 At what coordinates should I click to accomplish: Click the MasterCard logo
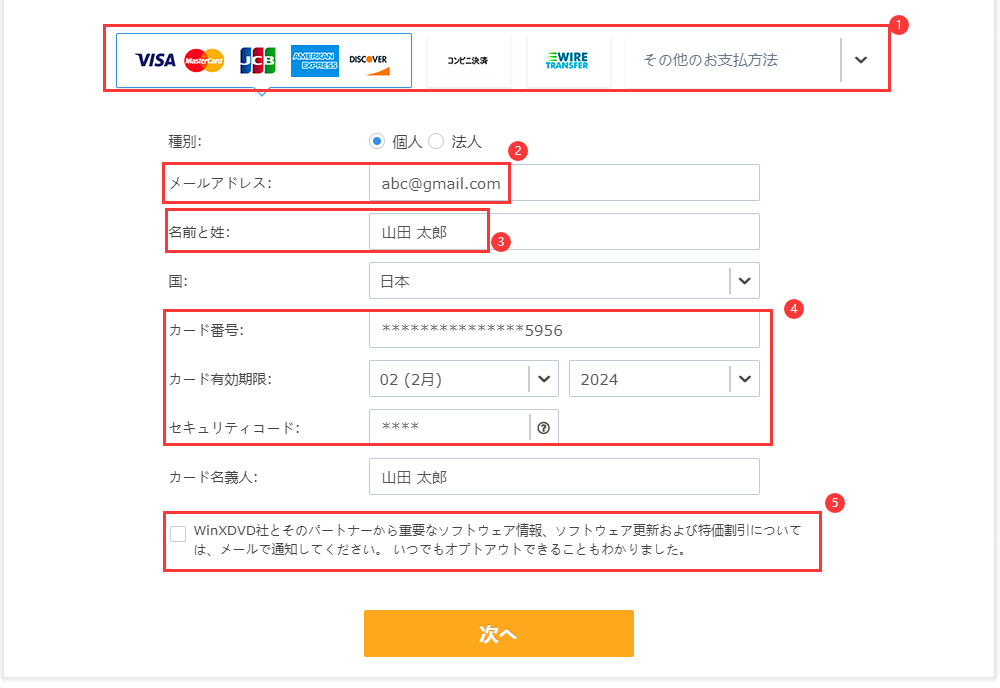(x=204, y=60)
